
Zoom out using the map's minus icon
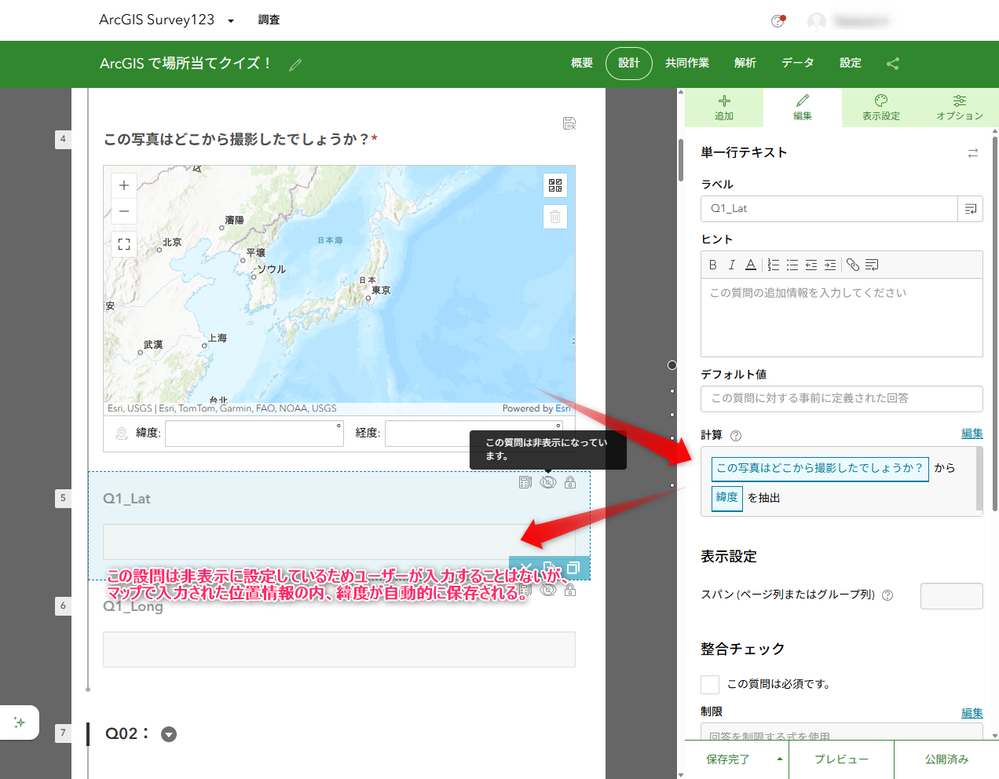coord(123,212)
